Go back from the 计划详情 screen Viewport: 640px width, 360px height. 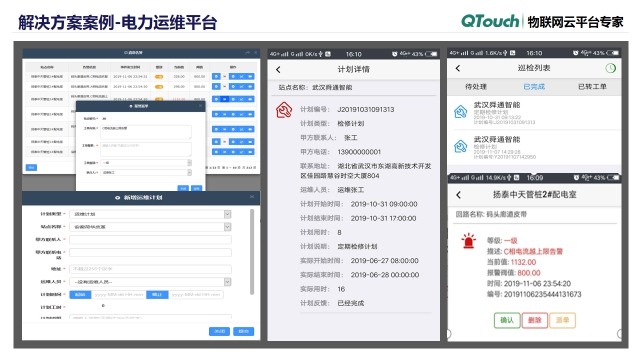coord(278,70)
